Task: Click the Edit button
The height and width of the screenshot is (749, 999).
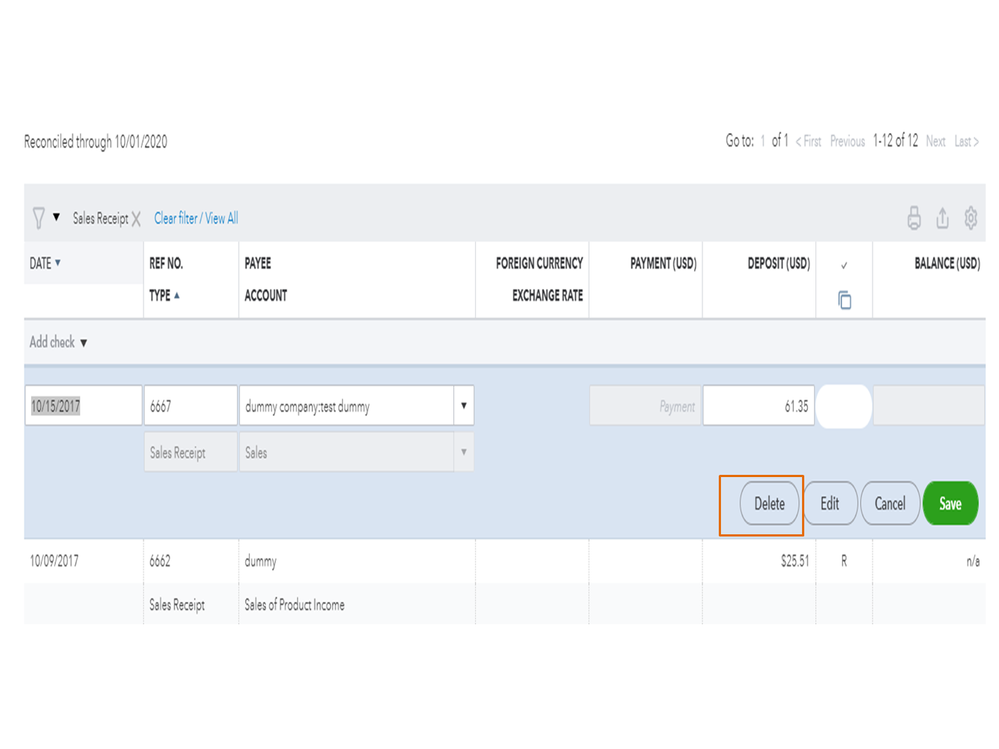Action: (830, 504)
